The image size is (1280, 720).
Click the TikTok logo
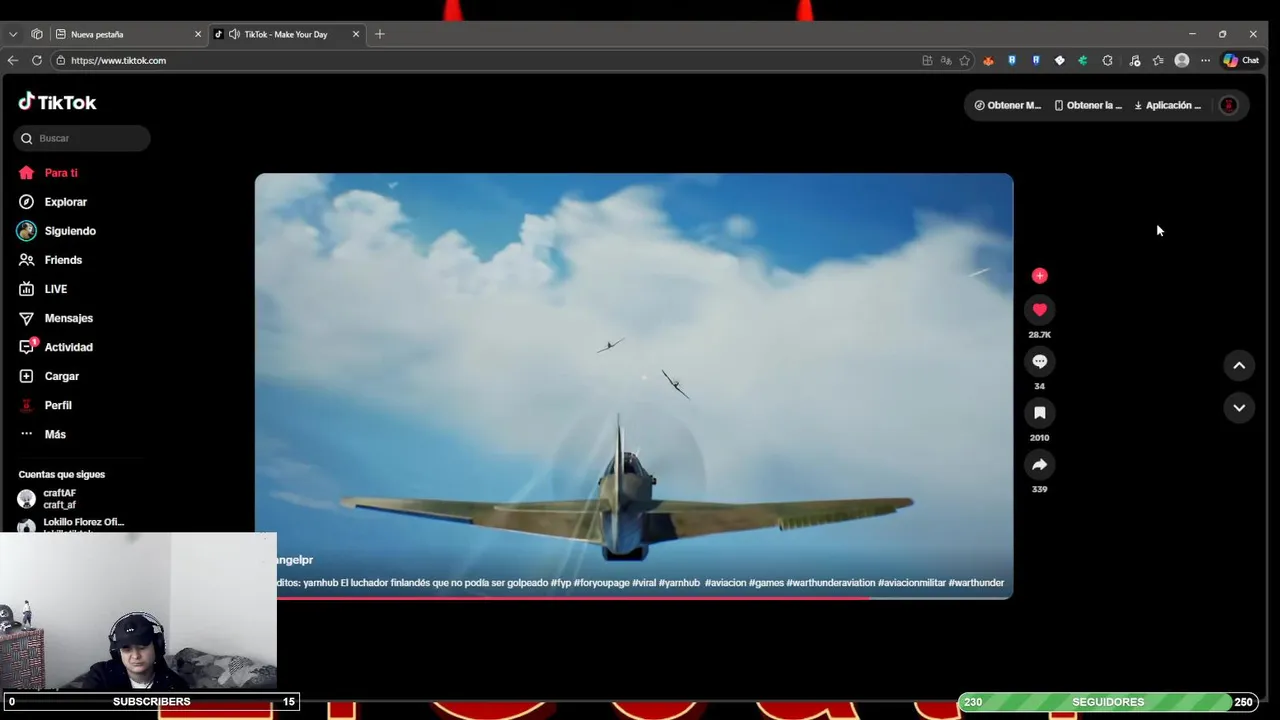[57, 102]
